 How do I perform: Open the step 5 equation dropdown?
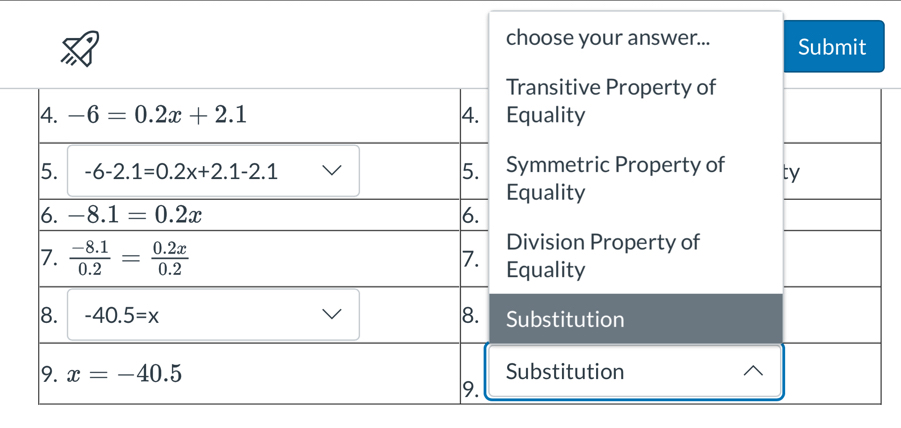click(x=212, y=171)
